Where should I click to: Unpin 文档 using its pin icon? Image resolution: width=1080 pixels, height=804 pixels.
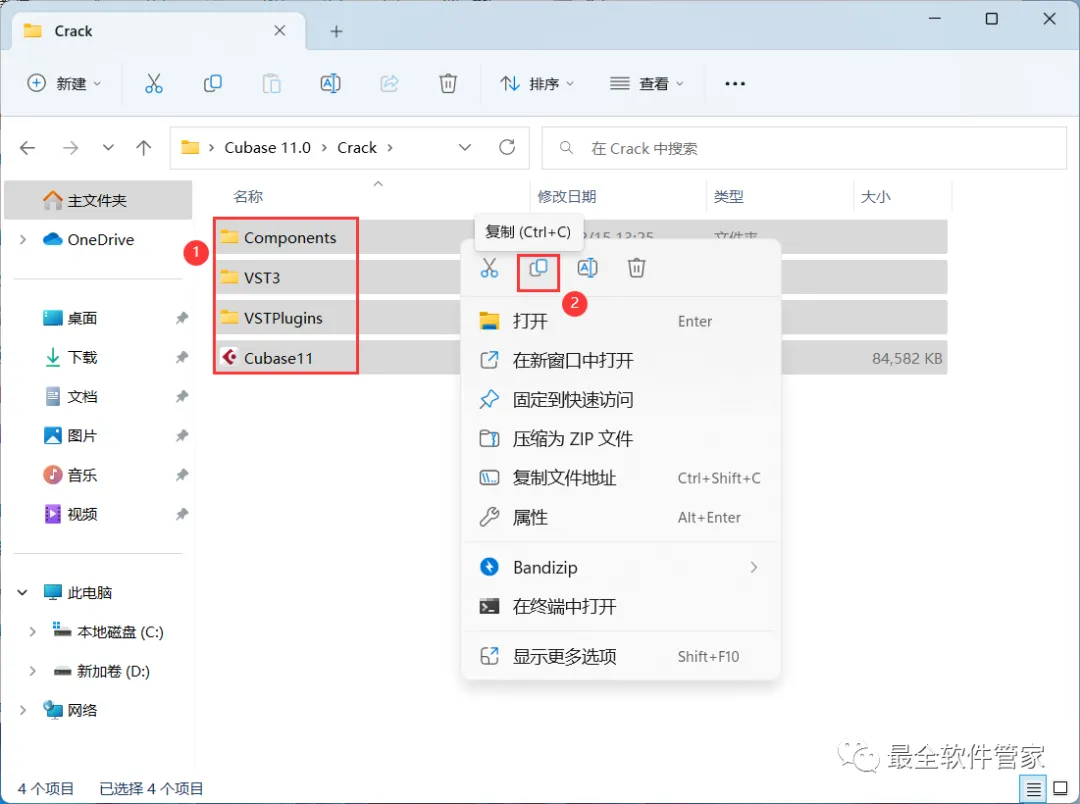tap(182, 397)
